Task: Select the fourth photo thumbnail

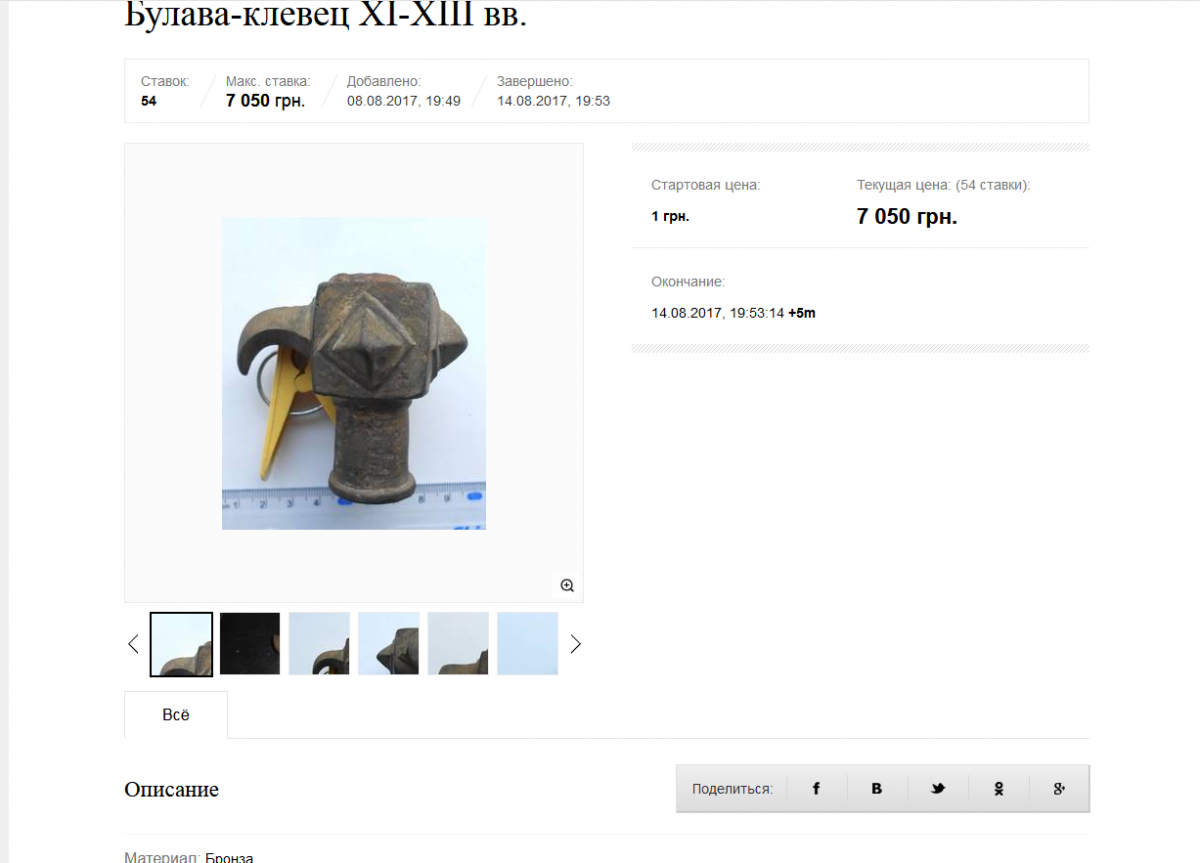Action: (389, 644)
